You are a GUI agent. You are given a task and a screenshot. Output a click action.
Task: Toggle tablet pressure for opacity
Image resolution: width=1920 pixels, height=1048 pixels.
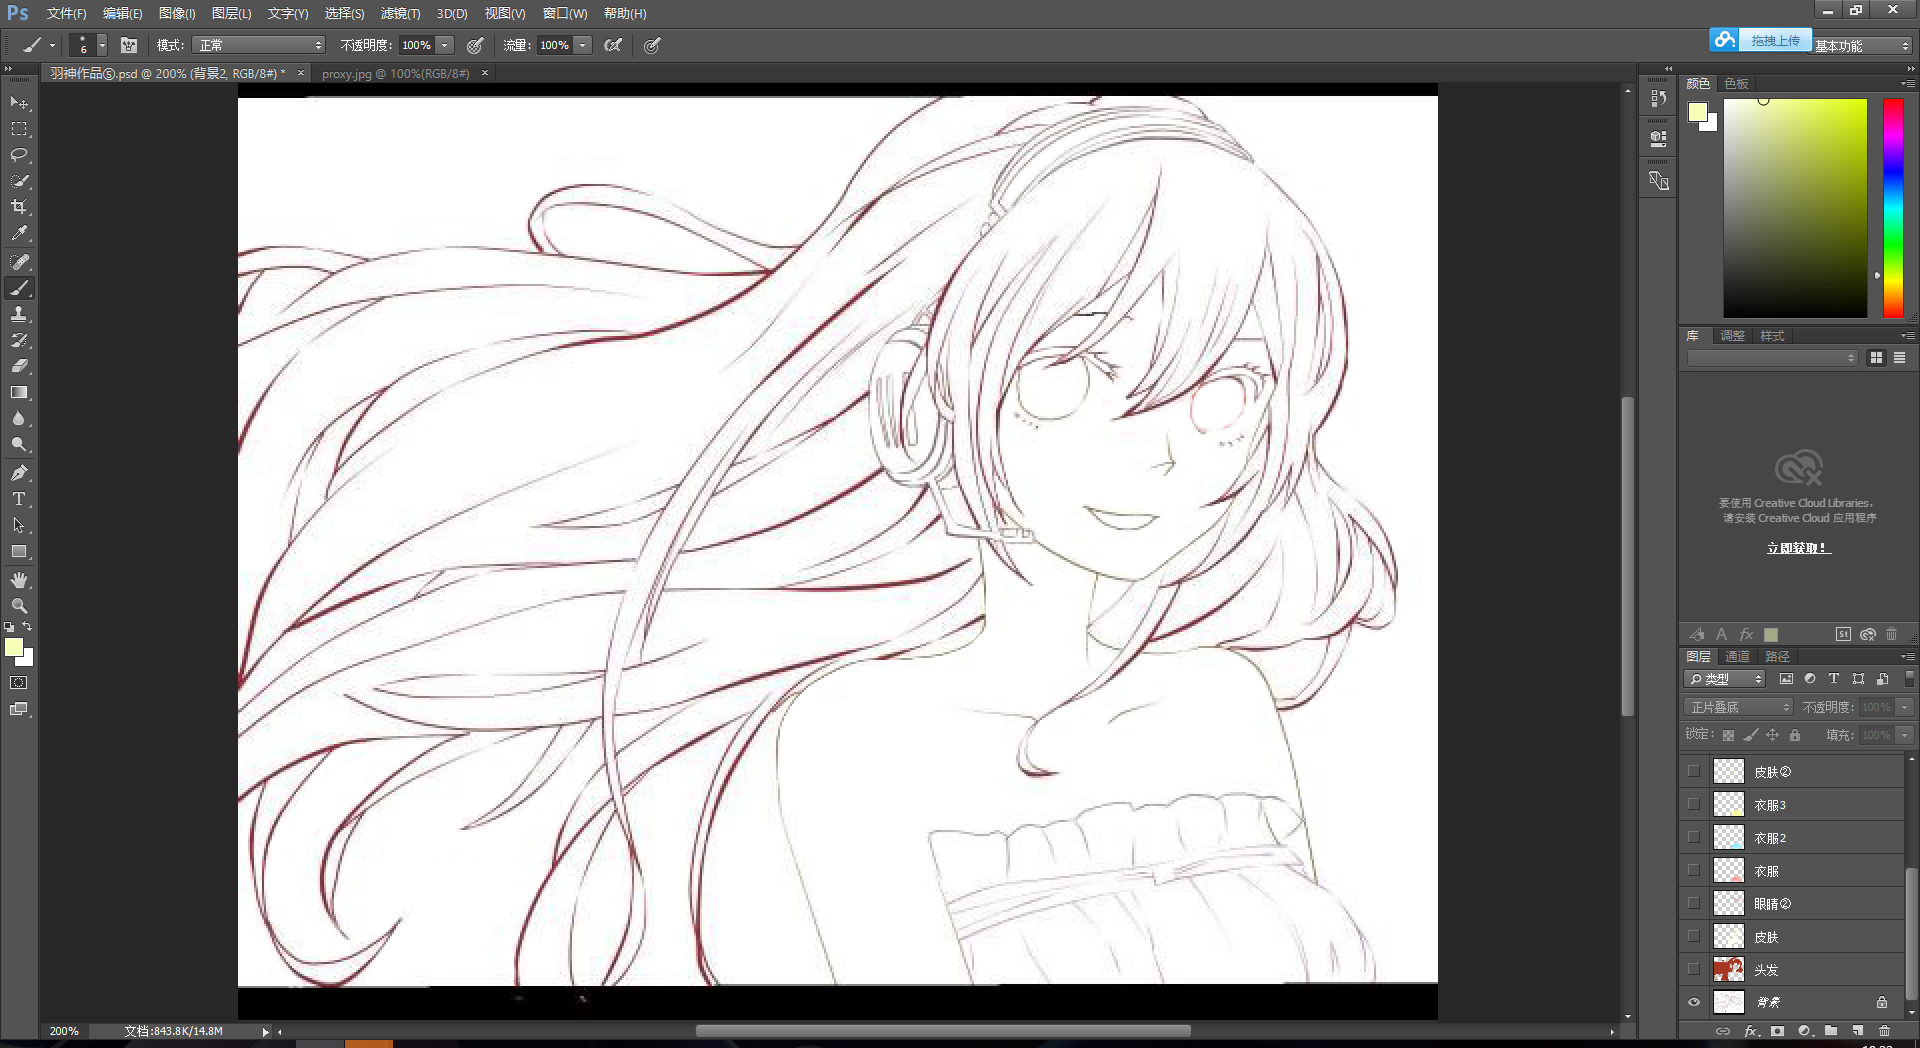475,45
